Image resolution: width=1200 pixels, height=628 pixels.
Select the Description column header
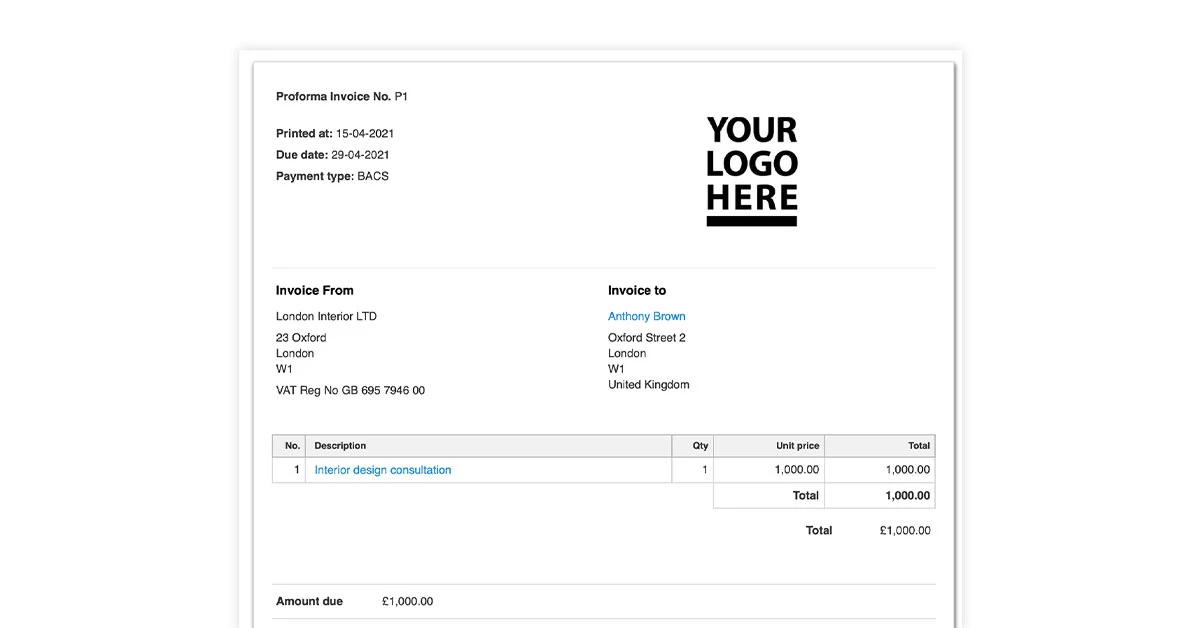[340, 445]
